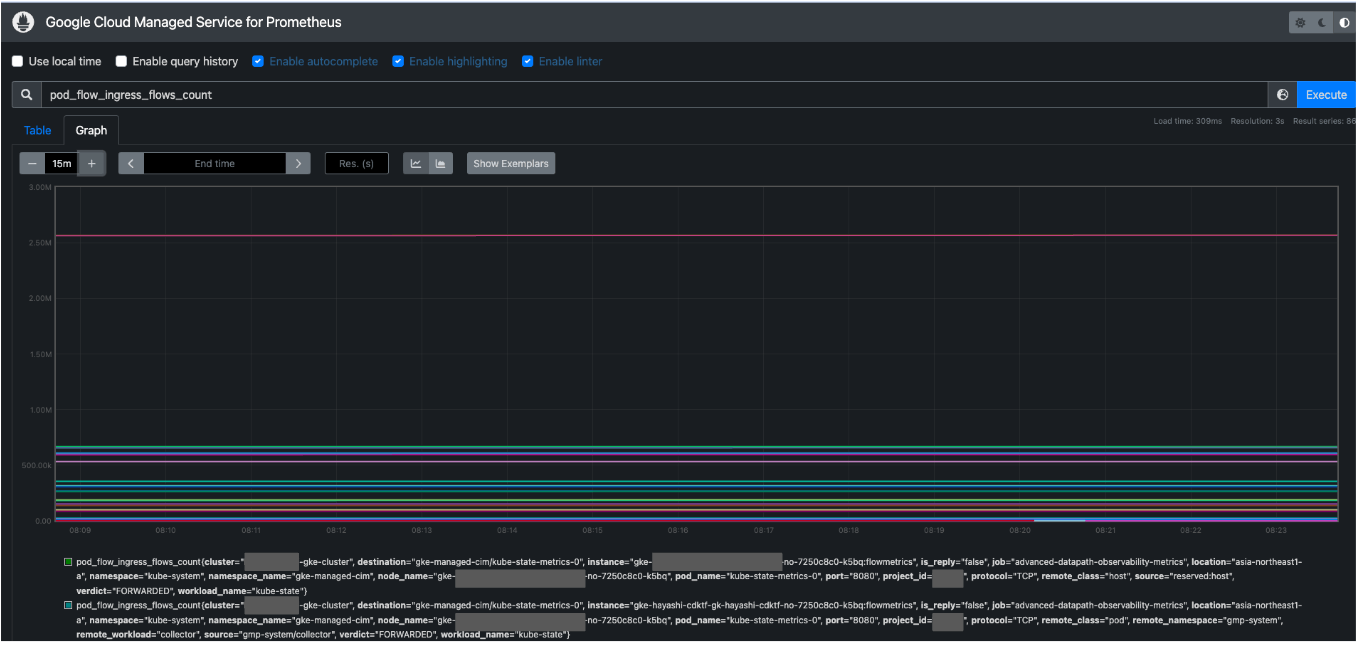Click the 15m range input
1360x645 pixels.
click(x=62, y=163)
